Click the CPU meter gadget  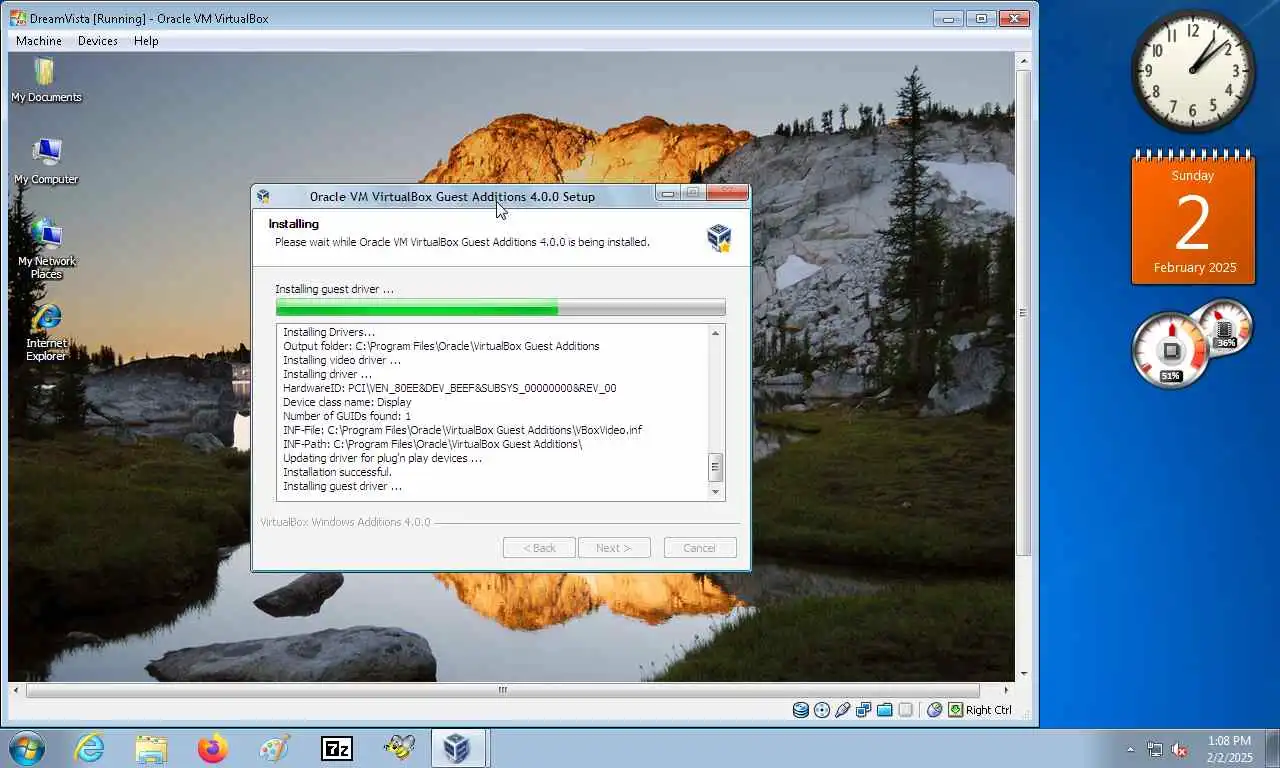1172,350
